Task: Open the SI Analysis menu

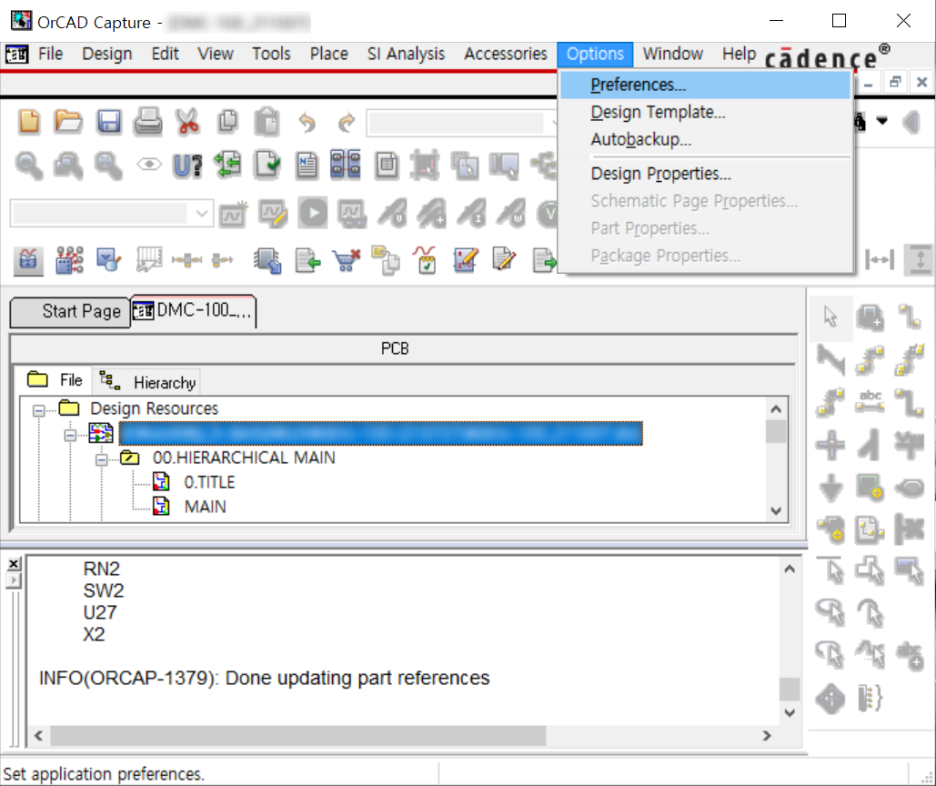Action: pyautogui.click(x=406, y=54)
